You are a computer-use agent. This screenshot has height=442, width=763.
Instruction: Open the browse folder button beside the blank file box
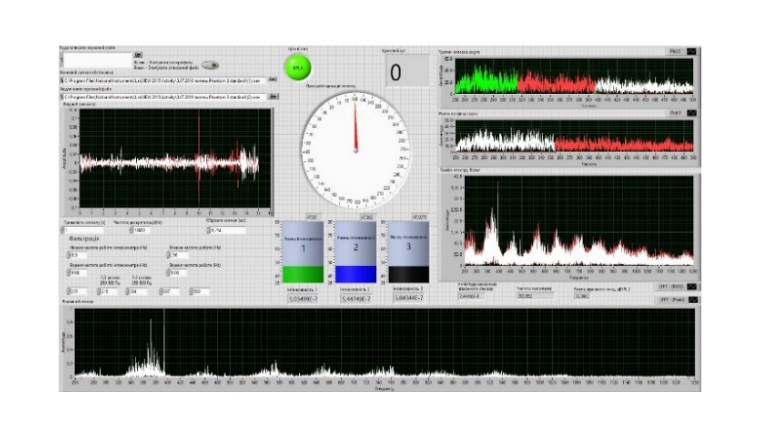(138, 55)
